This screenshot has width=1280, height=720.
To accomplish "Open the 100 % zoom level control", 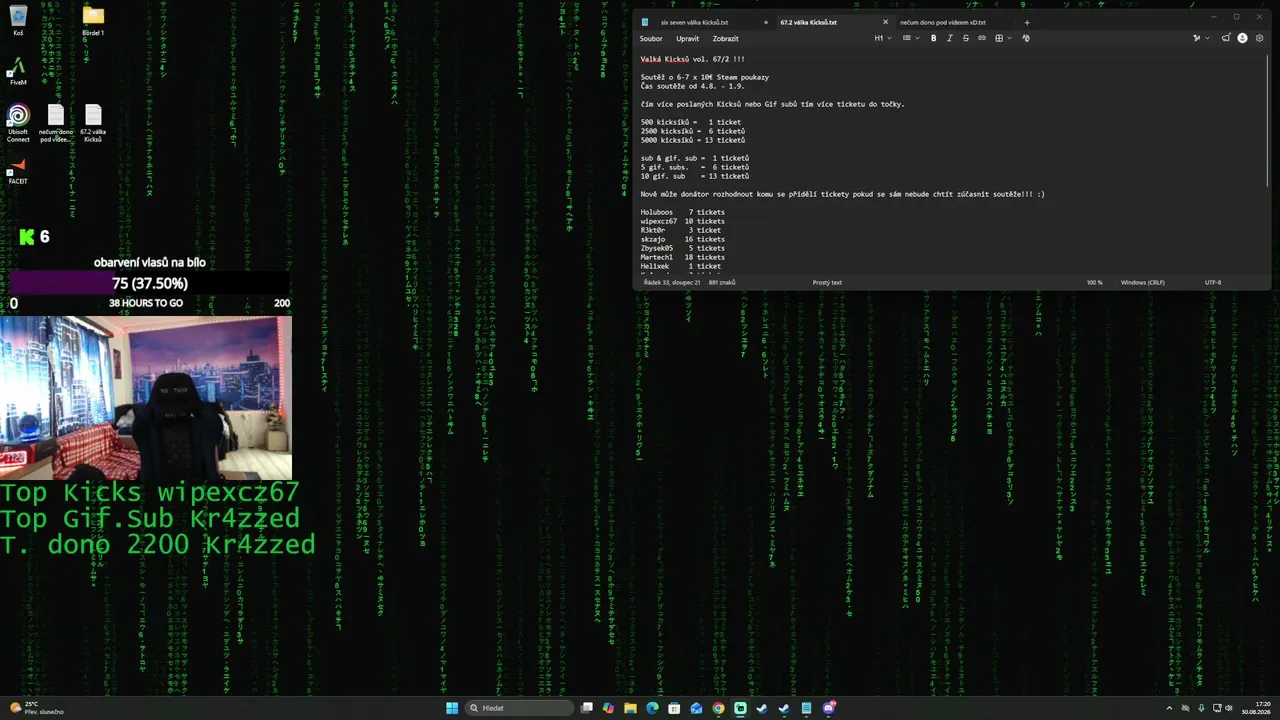I will [1095, 283].
